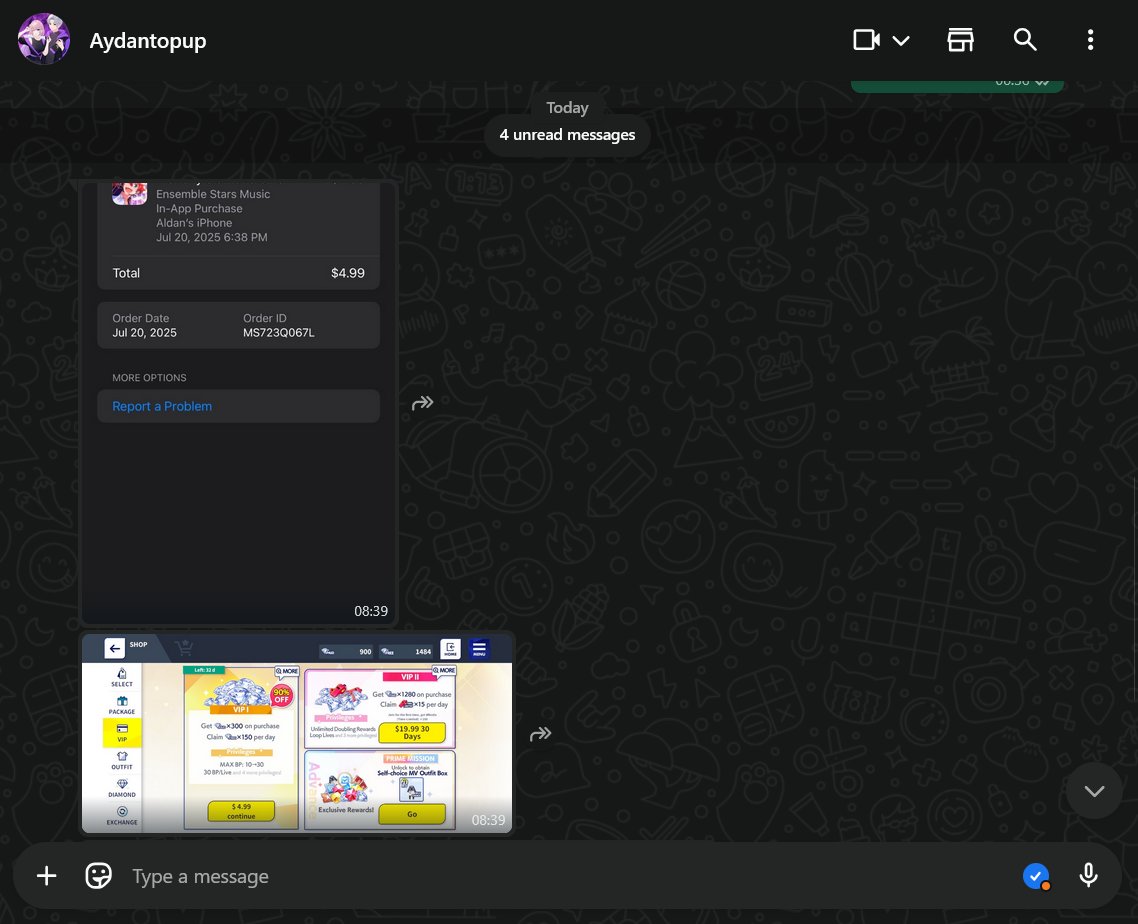Click the Ensemble Stars Music app icon in receipt
The image size is (1138, 924).
pyautogui.click(x=130, y=193)
